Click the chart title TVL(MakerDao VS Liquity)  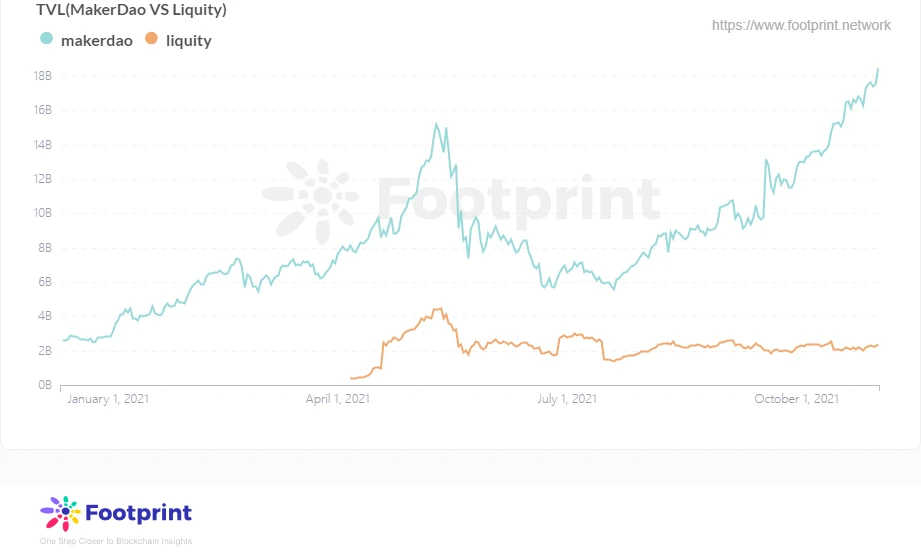tap(132, 9)
